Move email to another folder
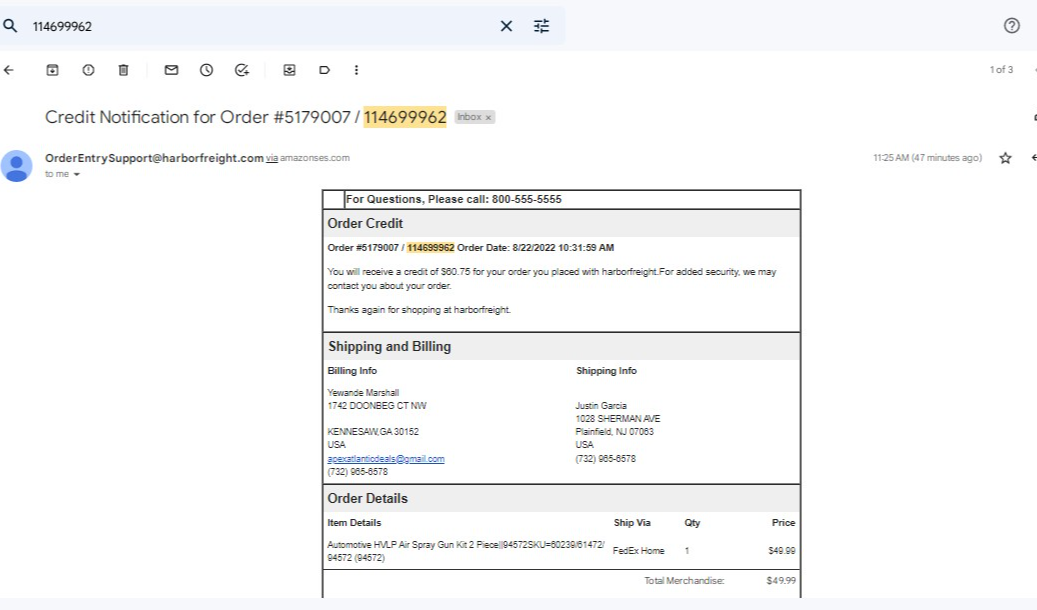Viewport: 1037px width, 610px height. click(289, 69)
